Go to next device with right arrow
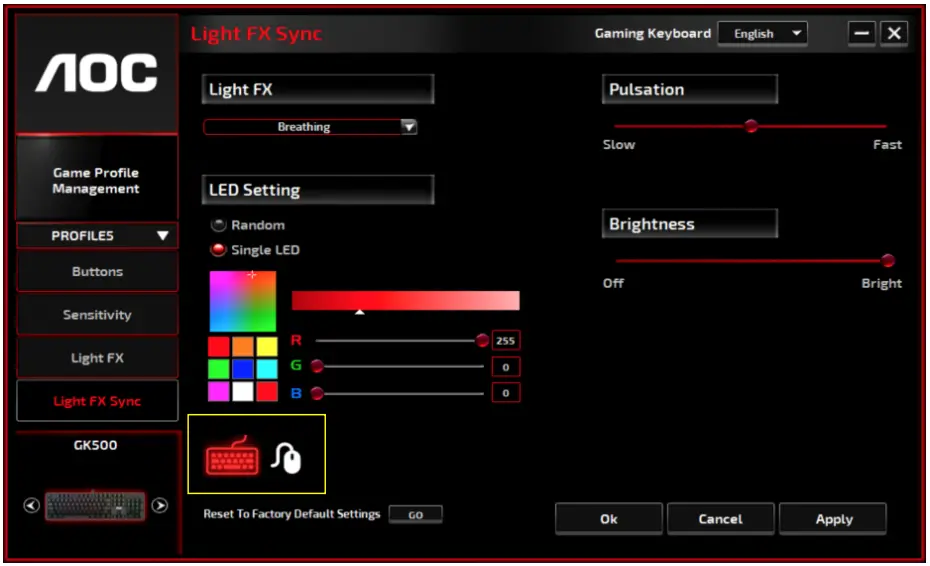The height and width of the screenshot is (566, 930). (x=160, y=505)
